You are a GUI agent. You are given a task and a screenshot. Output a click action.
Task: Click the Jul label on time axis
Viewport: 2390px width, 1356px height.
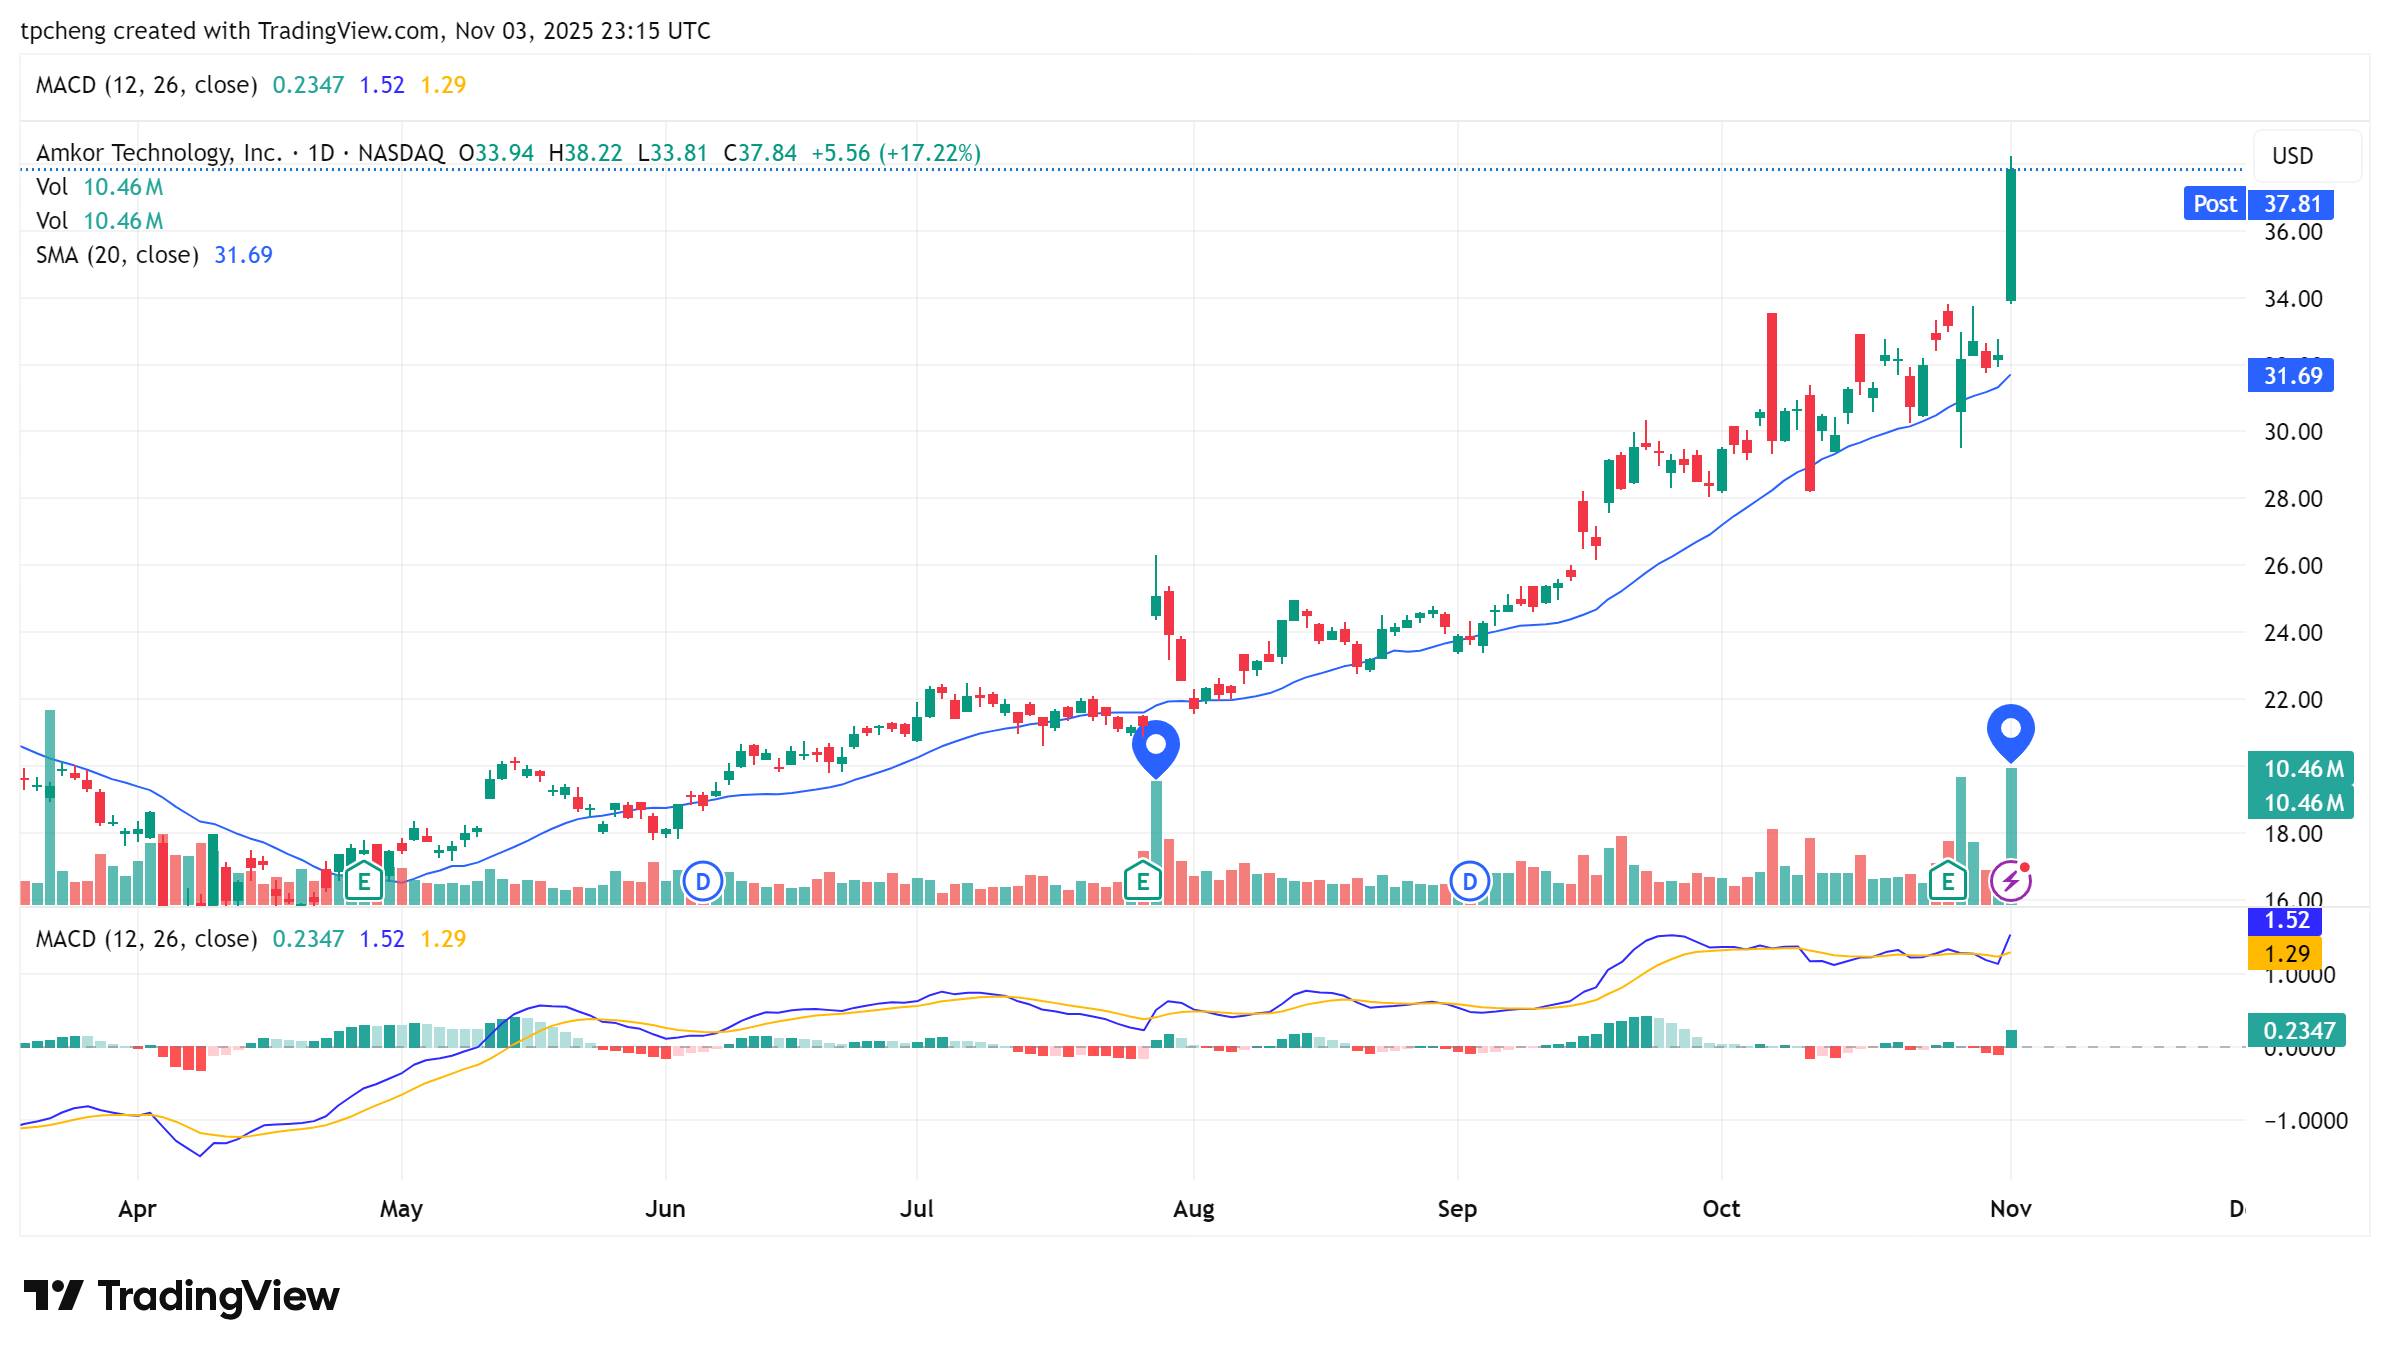tap(916, 1209)
